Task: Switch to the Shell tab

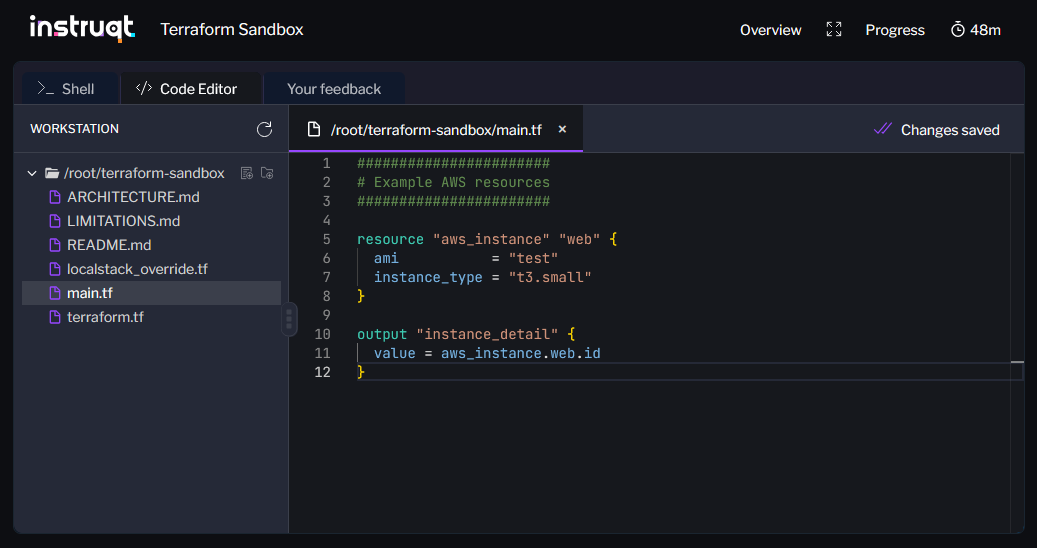Action: point(67,89)
